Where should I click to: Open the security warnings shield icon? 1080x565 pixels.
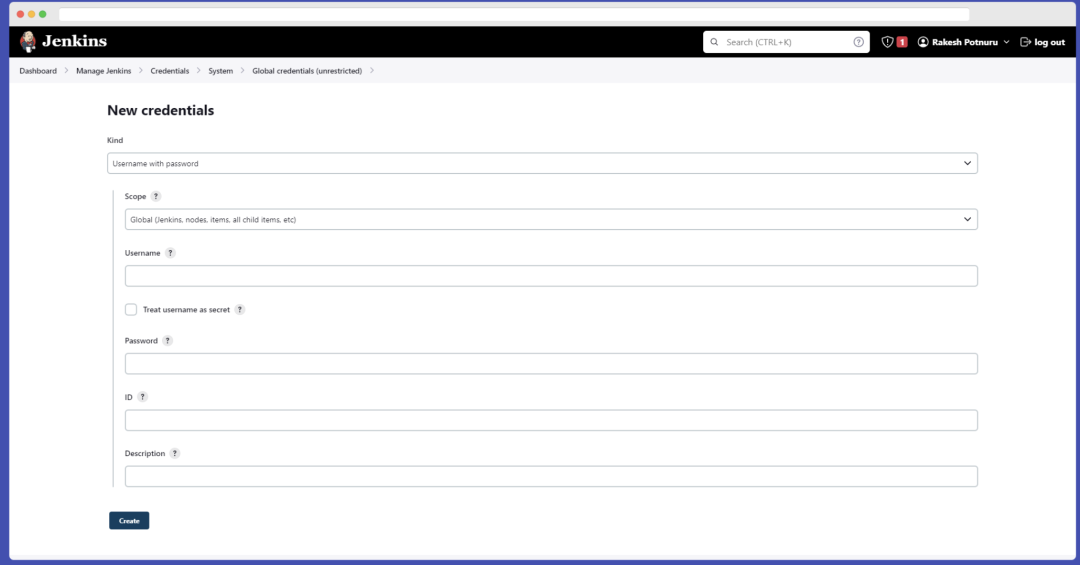[887, 42]
